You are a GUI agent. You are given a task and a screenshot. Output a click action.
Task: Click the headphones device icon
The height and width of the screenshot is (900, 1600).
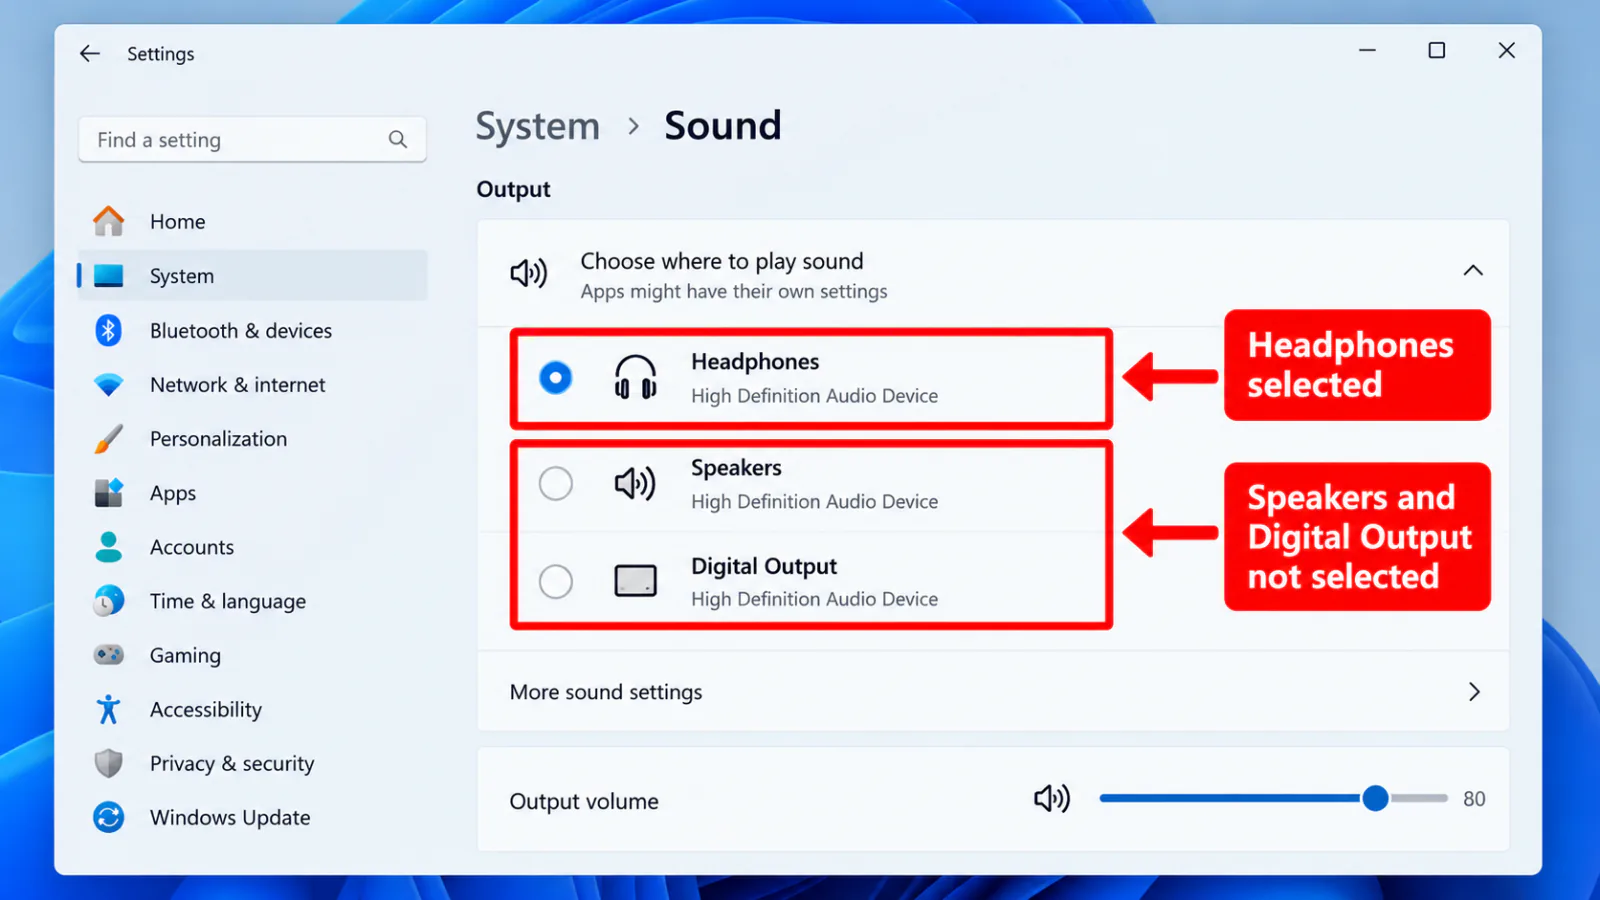pyautogui.click(x=636, y=378)
